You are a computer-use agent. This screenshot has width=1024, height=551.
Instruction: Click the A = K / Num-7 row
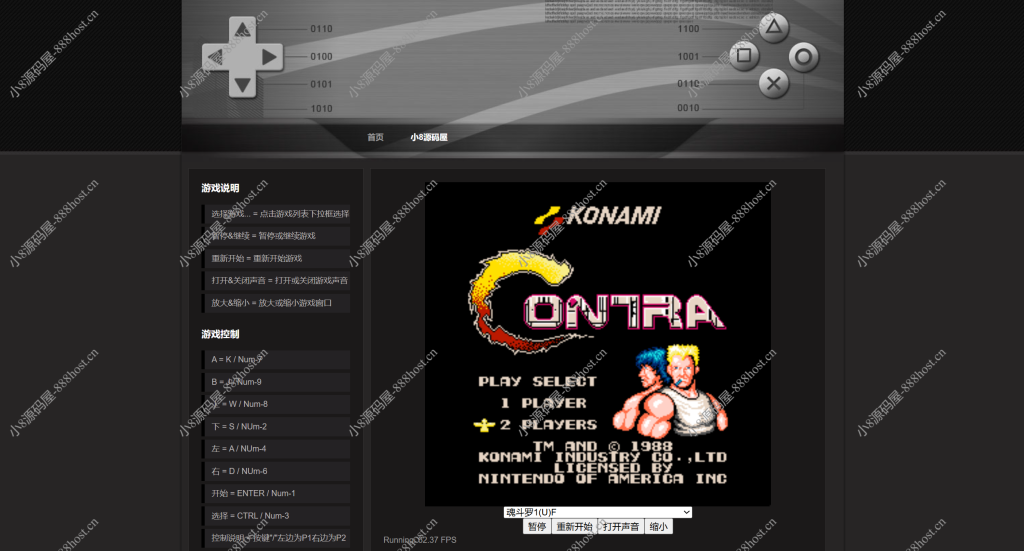(x=276, y=360)
